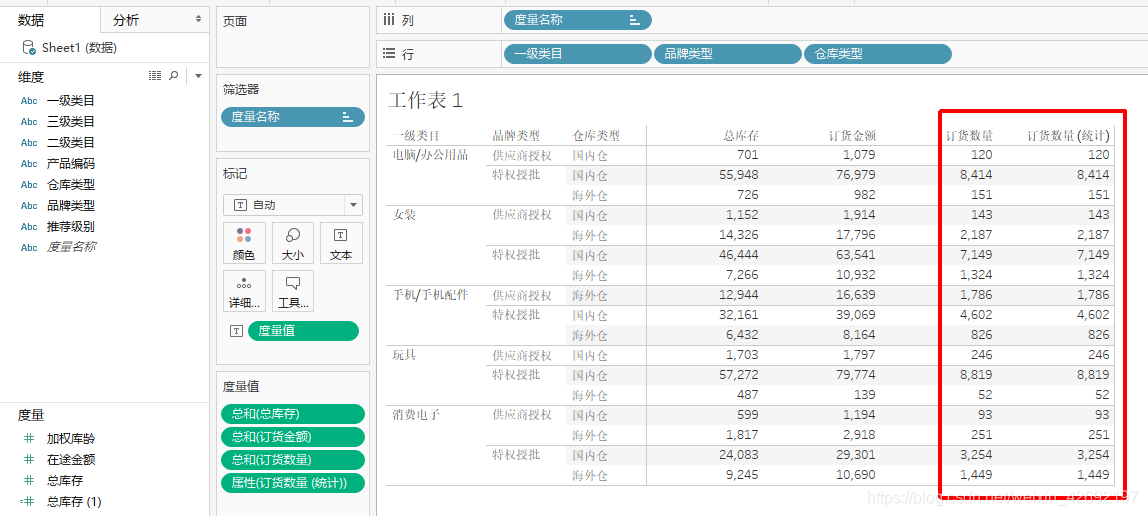The image size is (1148, 516).
Task: Click the 页面 shelf area
Action: [293, 37]
